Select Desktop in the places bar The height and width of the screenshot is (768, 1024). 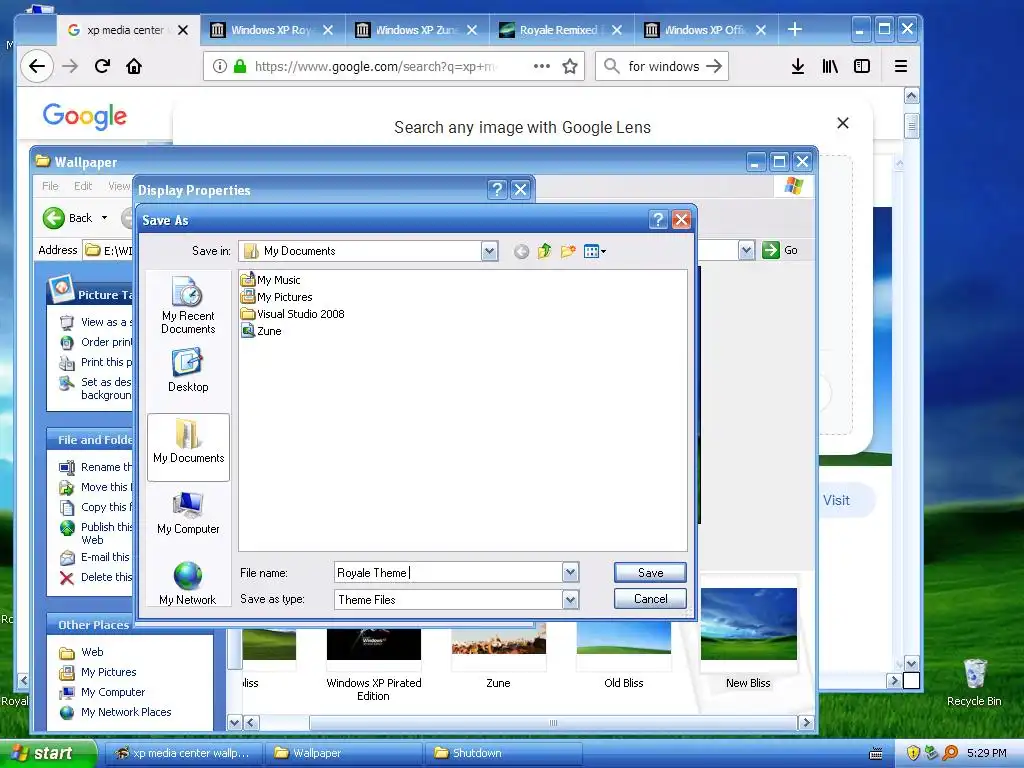[x=188, y=370]
